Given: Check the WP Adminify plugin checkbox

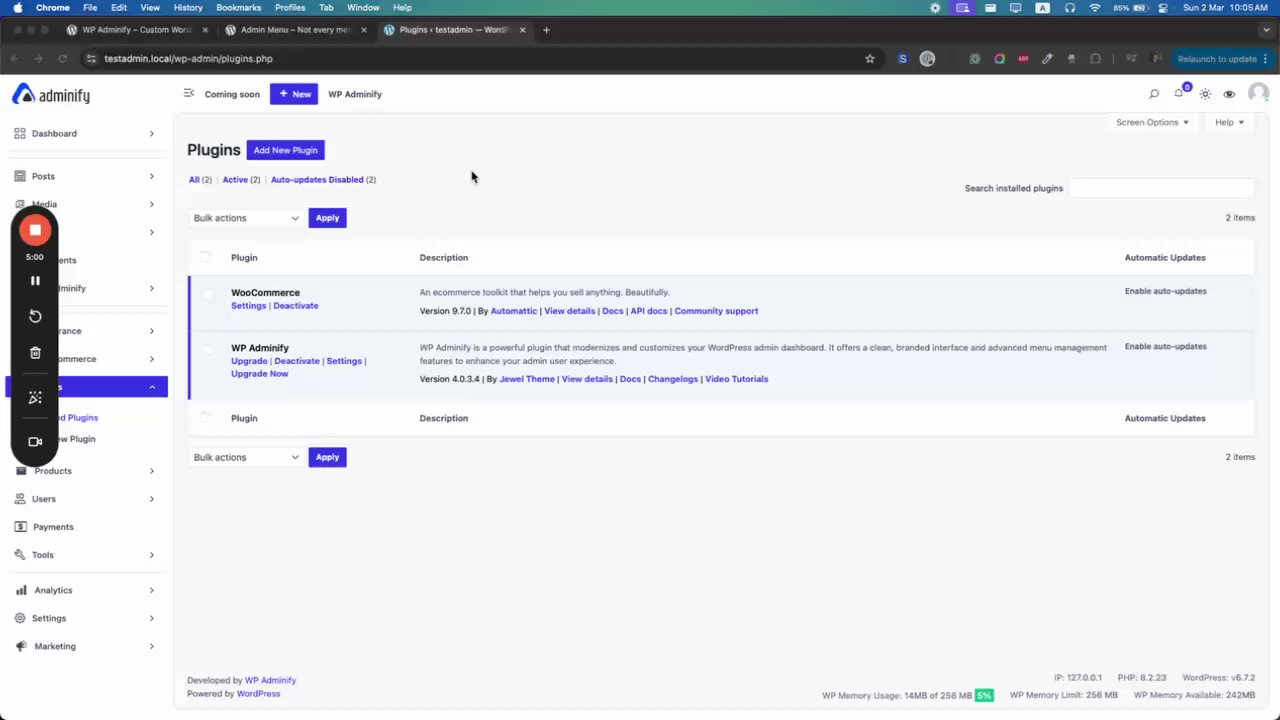Looking at the screenshot, I should click(208, 349).
